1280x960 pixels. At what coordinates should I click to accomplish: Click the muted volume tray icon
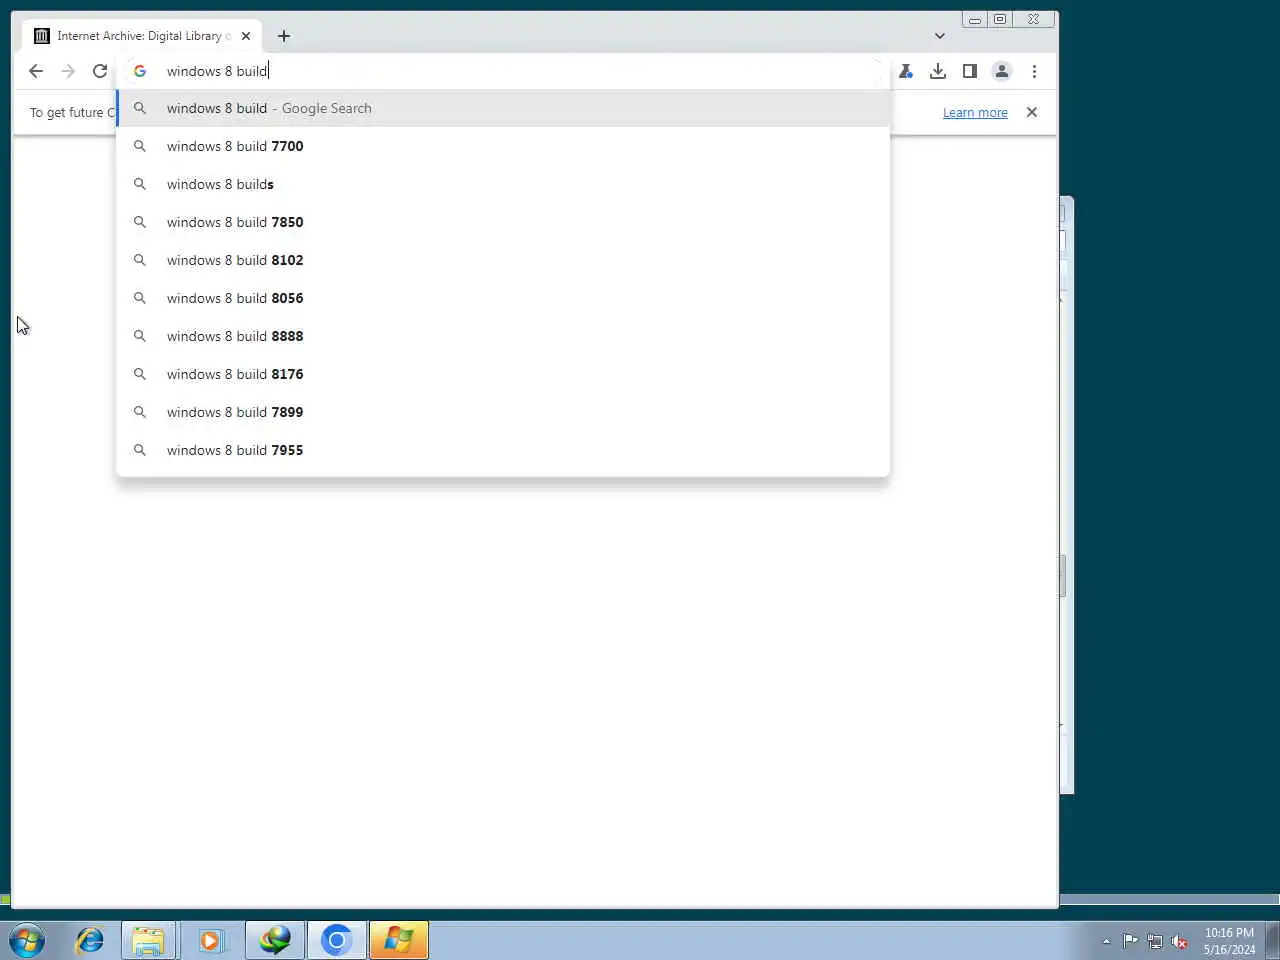(1180, 941)
